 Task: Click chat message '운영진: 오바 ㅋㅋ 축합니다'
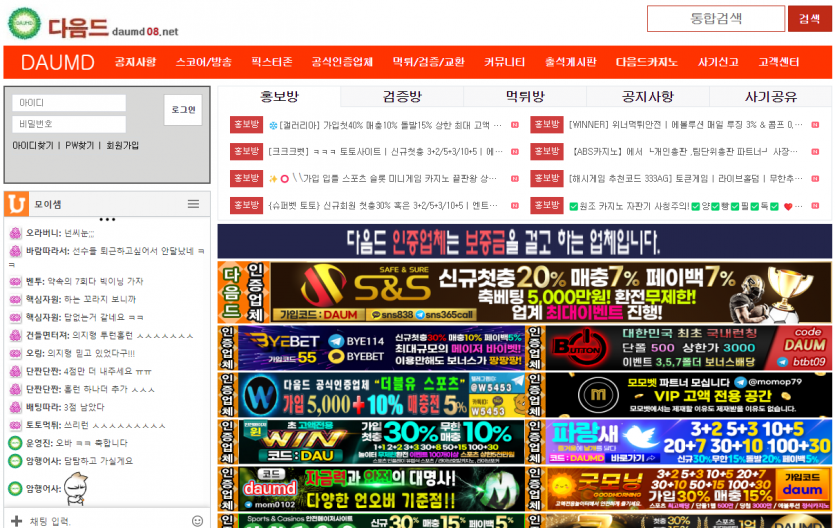77,443
